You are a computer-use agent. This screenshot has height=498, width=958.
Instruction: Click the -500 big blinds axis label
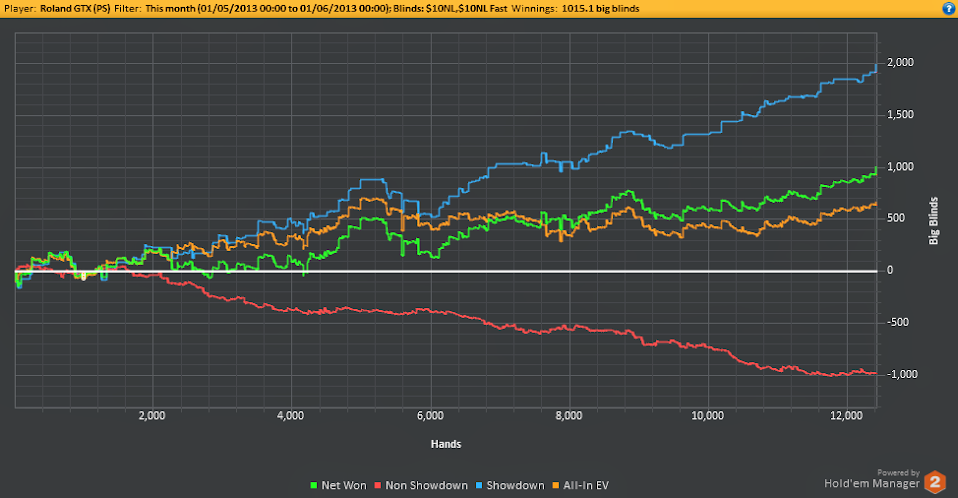tap(898, 322)
